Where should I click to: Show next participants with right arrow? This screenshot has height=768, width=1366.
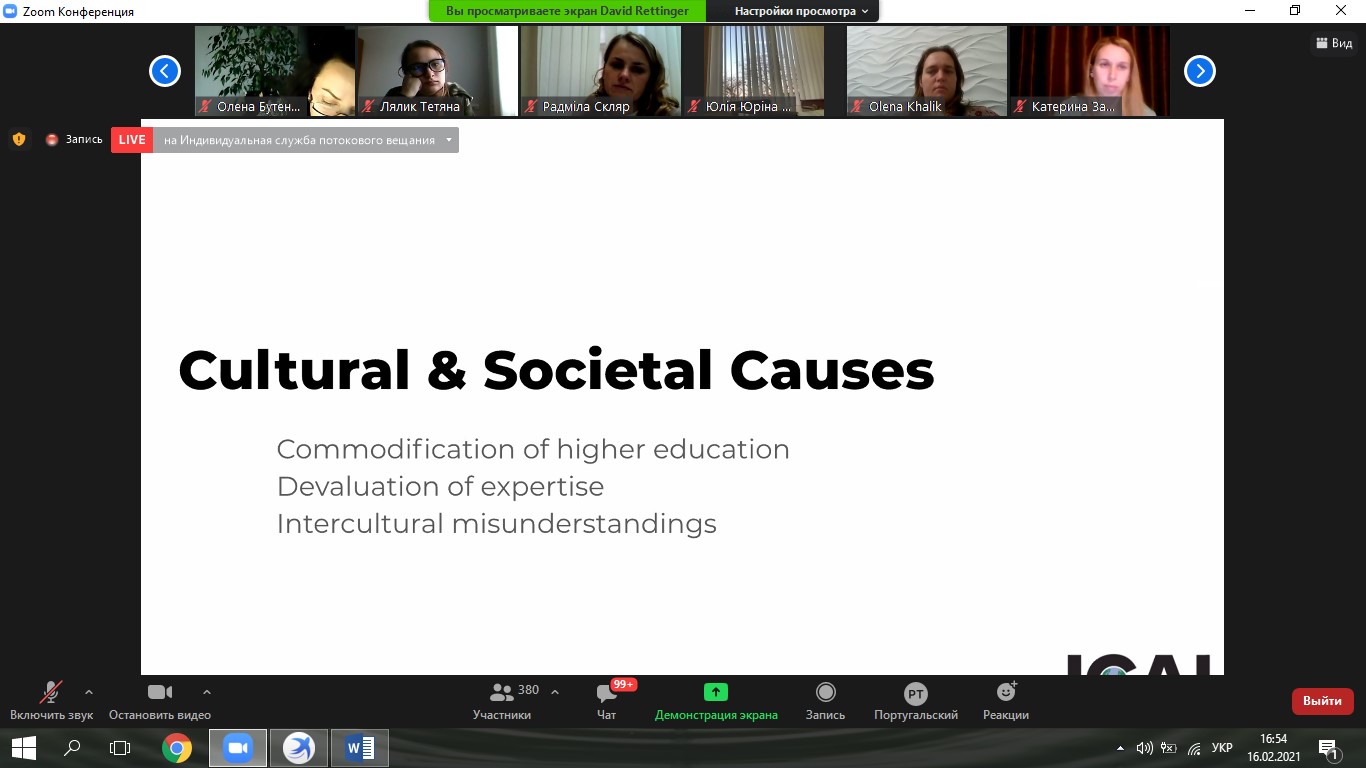point(1200,71)
